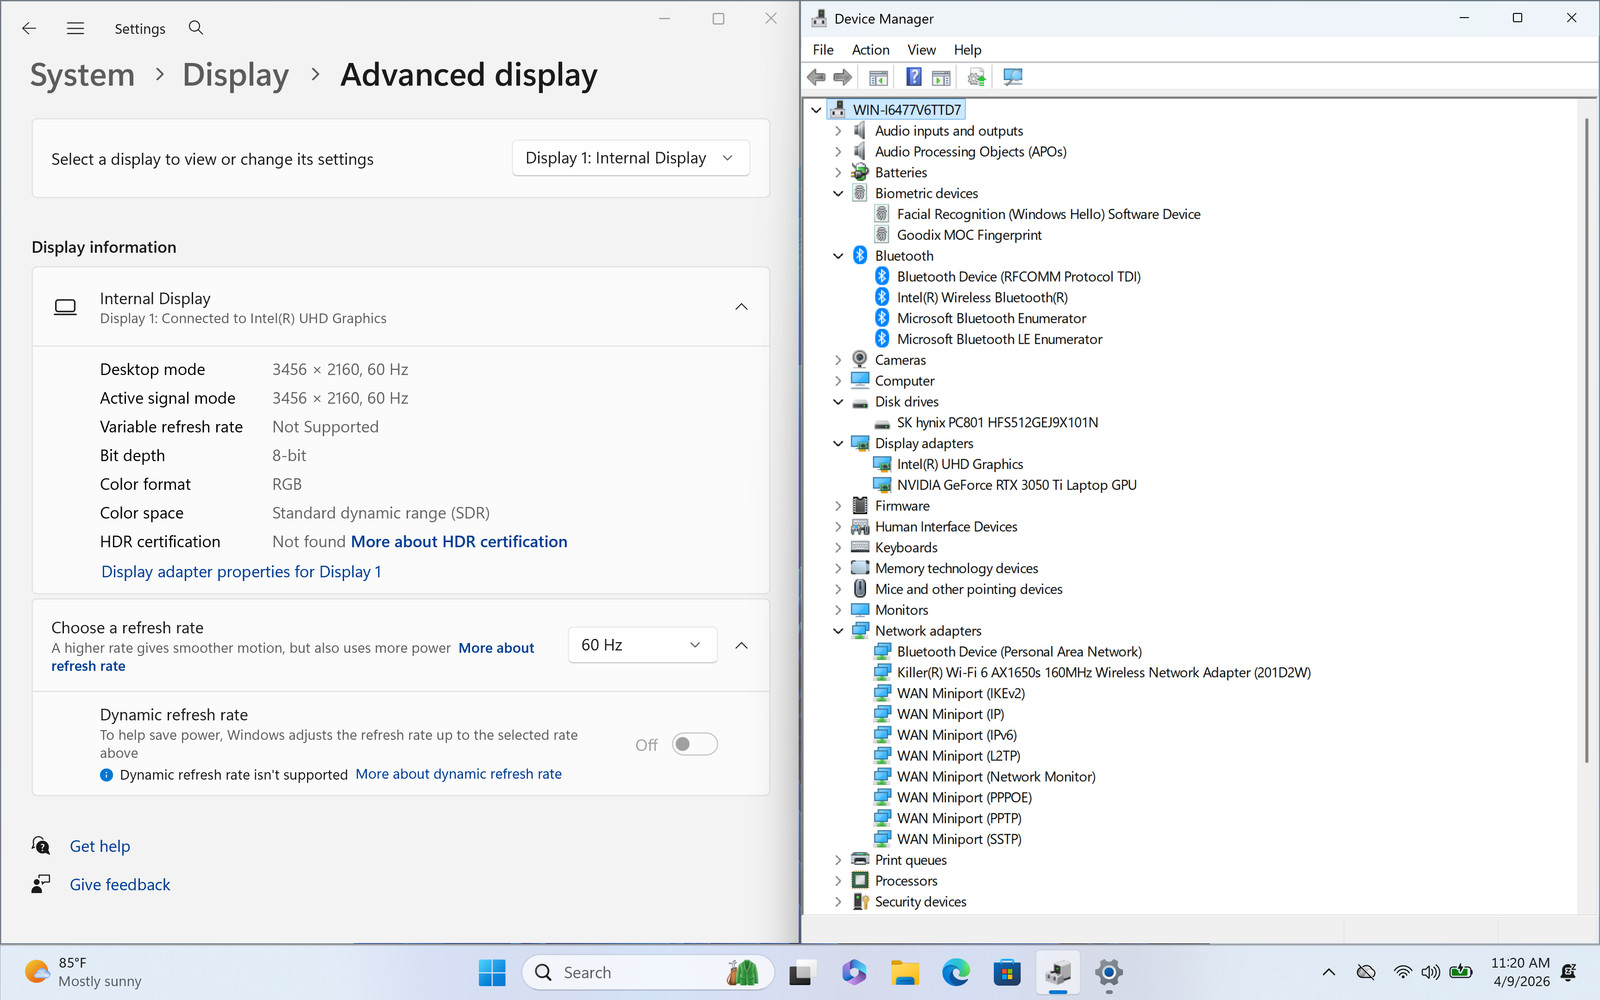This screenshot has width=1600, height=1000.
Task: Click Device Manager taskbar icon
Action: point(1058,972)
